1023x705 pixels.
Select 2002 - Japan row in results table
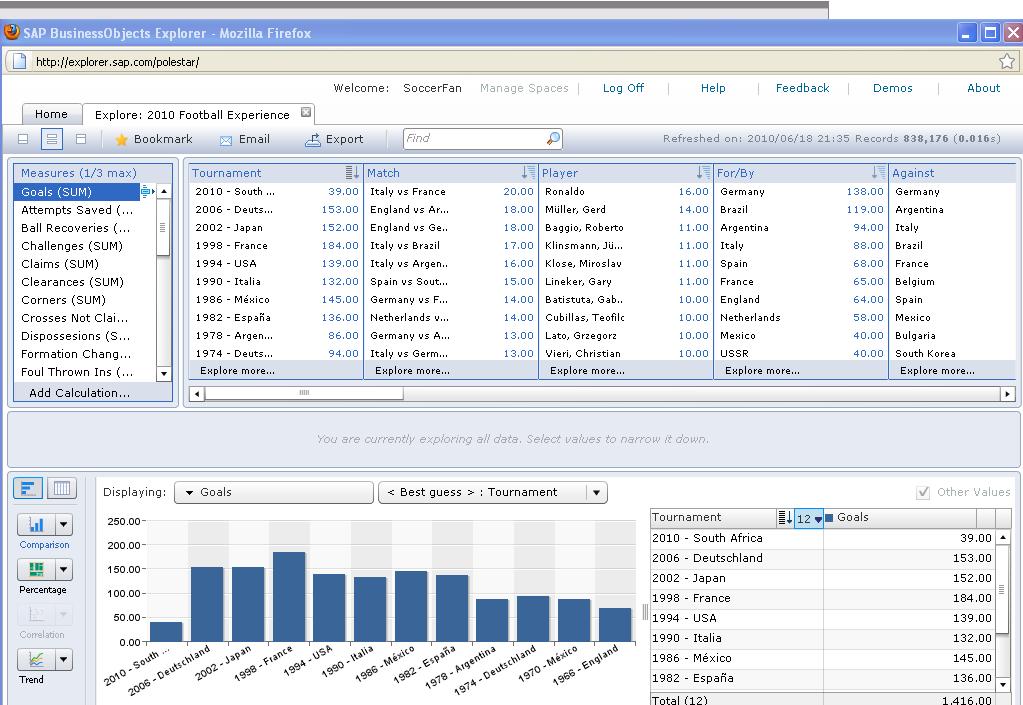click(x=822, y=578)
